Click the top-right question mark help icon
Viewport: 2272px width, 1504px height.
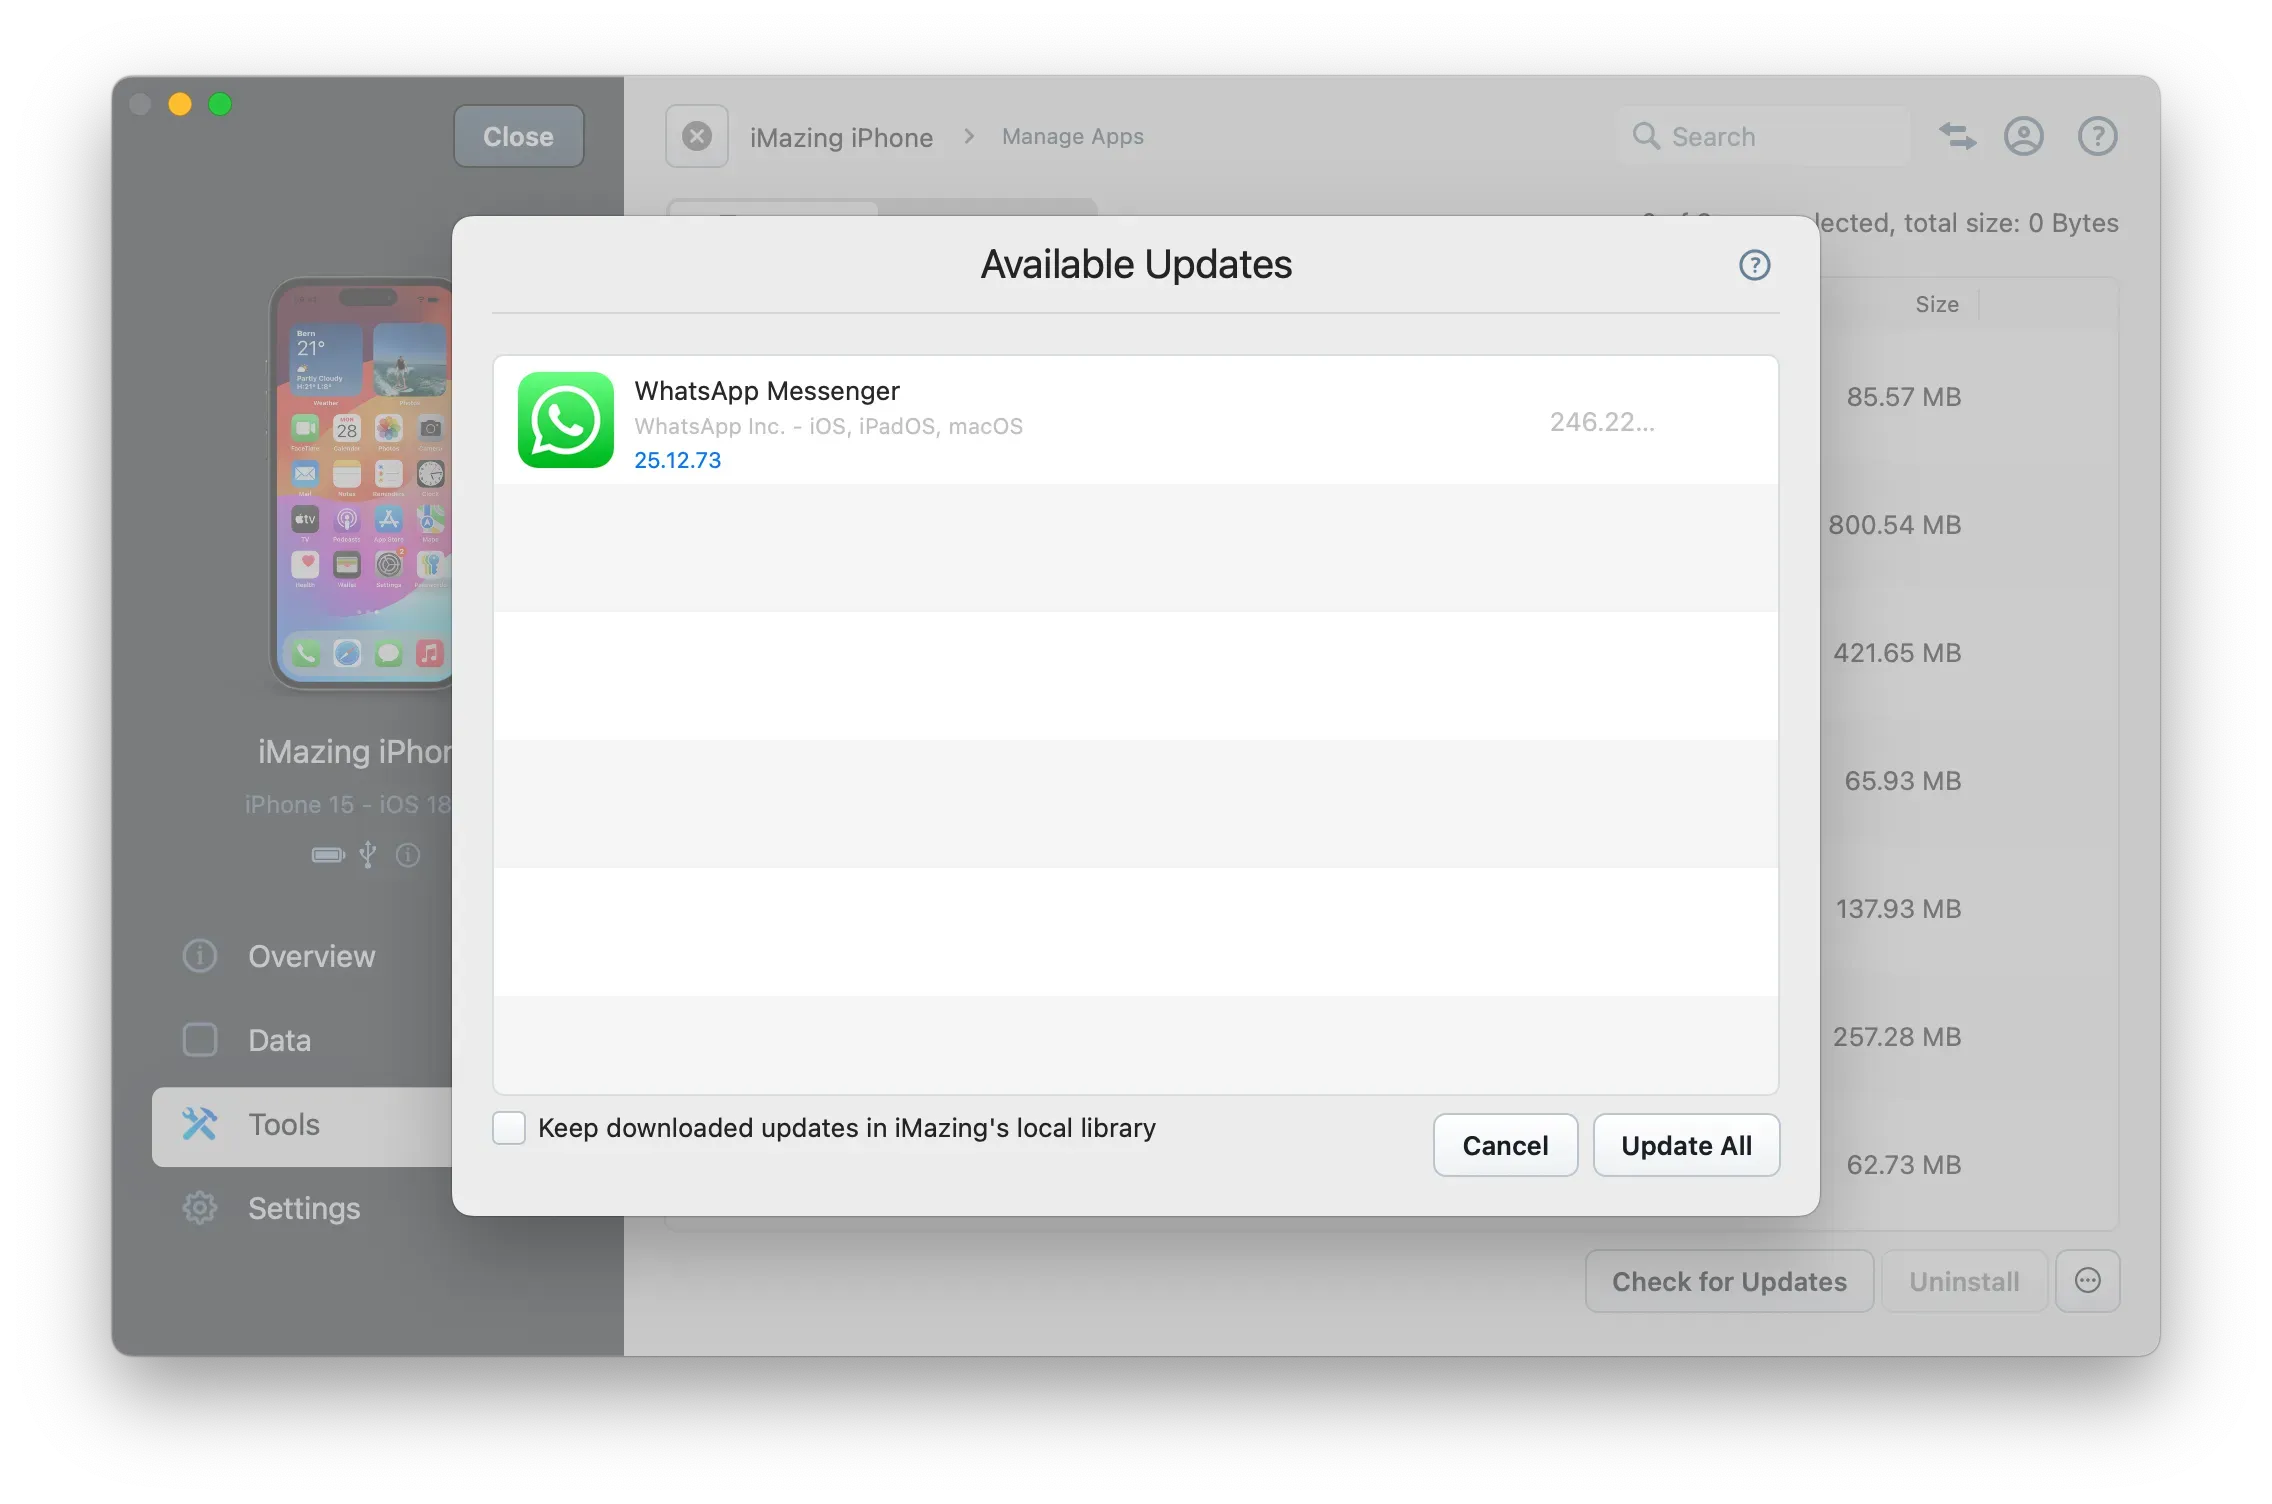point(2096,136)
